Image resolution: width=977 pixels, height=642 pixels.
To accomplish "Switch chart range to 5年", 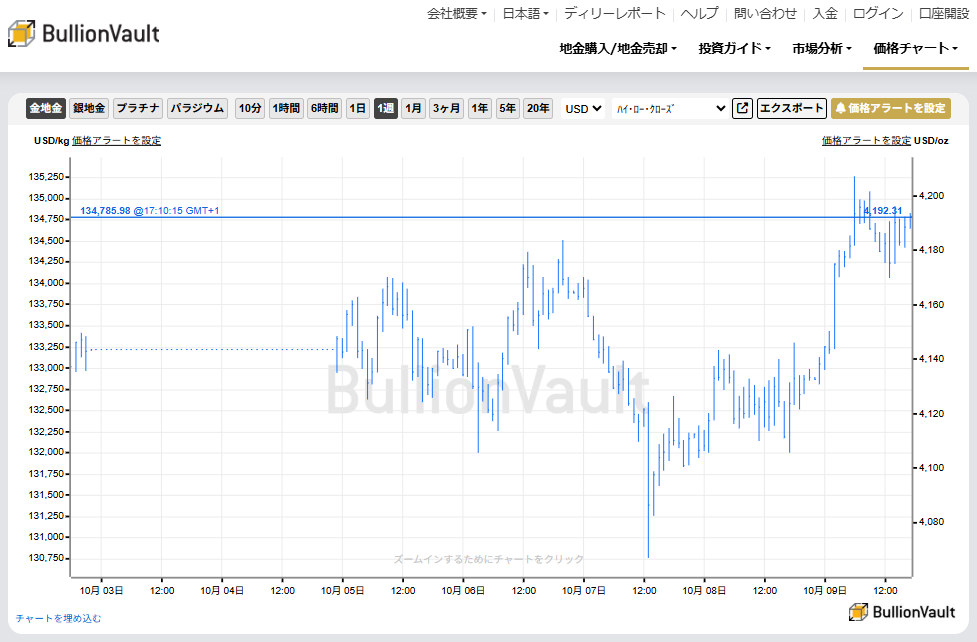I will [x=507, y=108].
